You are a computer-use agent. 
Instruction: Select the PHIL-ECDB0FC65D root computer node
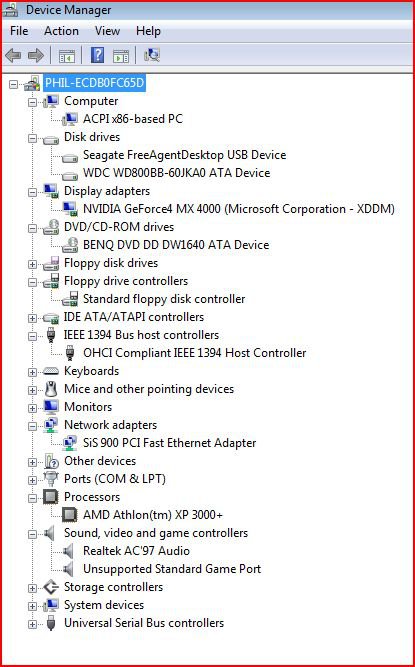[x=94, y=83]
